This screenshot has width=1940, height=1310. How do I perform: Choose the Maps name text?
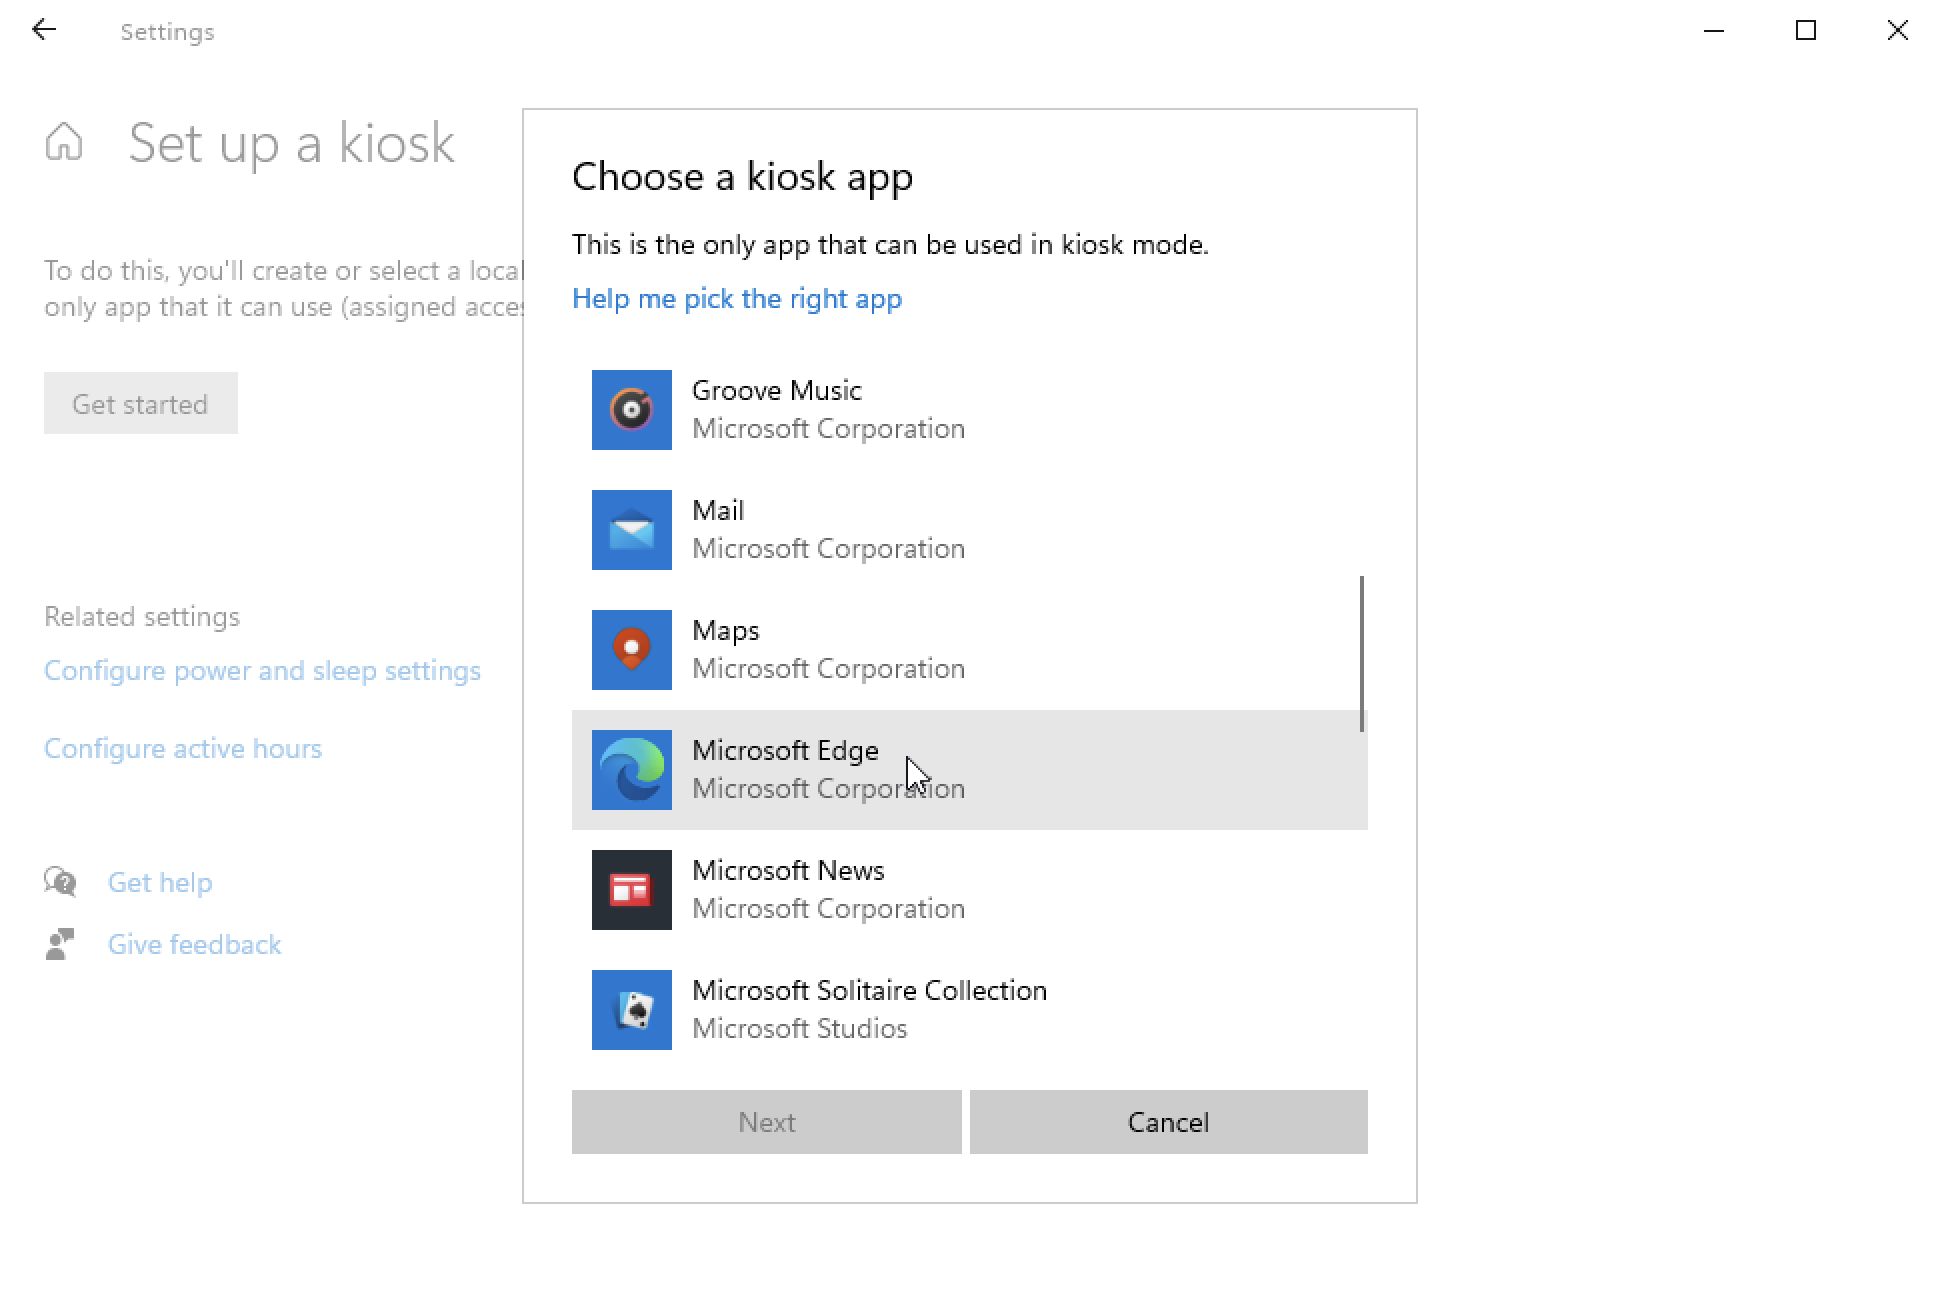pyautogui.click(x=725, y=630)
